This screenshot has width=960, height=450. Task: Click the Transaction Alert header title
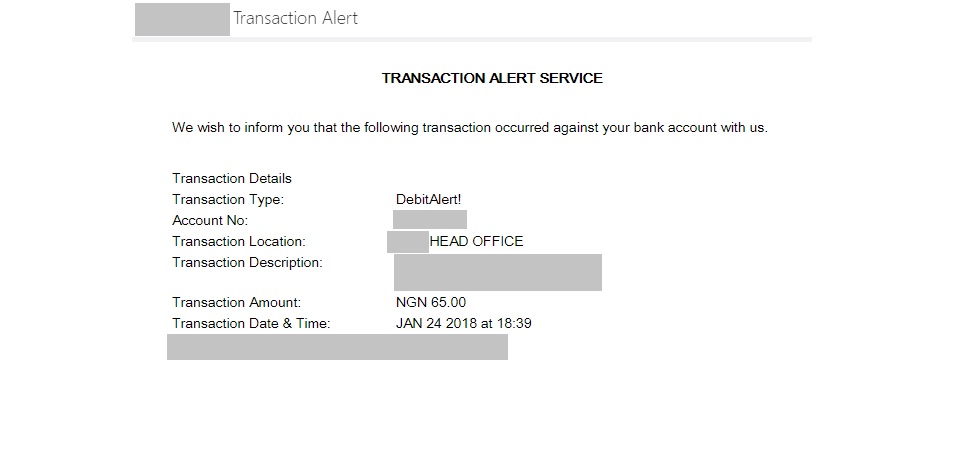pyautogui.click(x=295, y=18)
